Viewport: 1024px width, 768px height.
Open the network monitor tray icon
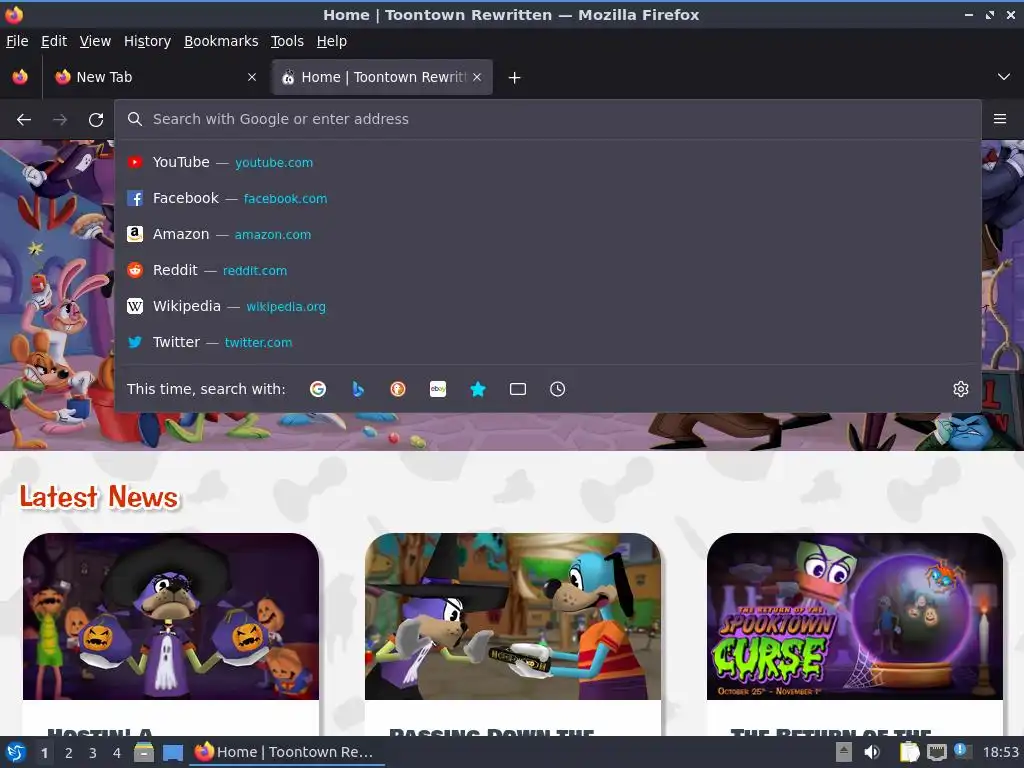[x=937, y=753]
